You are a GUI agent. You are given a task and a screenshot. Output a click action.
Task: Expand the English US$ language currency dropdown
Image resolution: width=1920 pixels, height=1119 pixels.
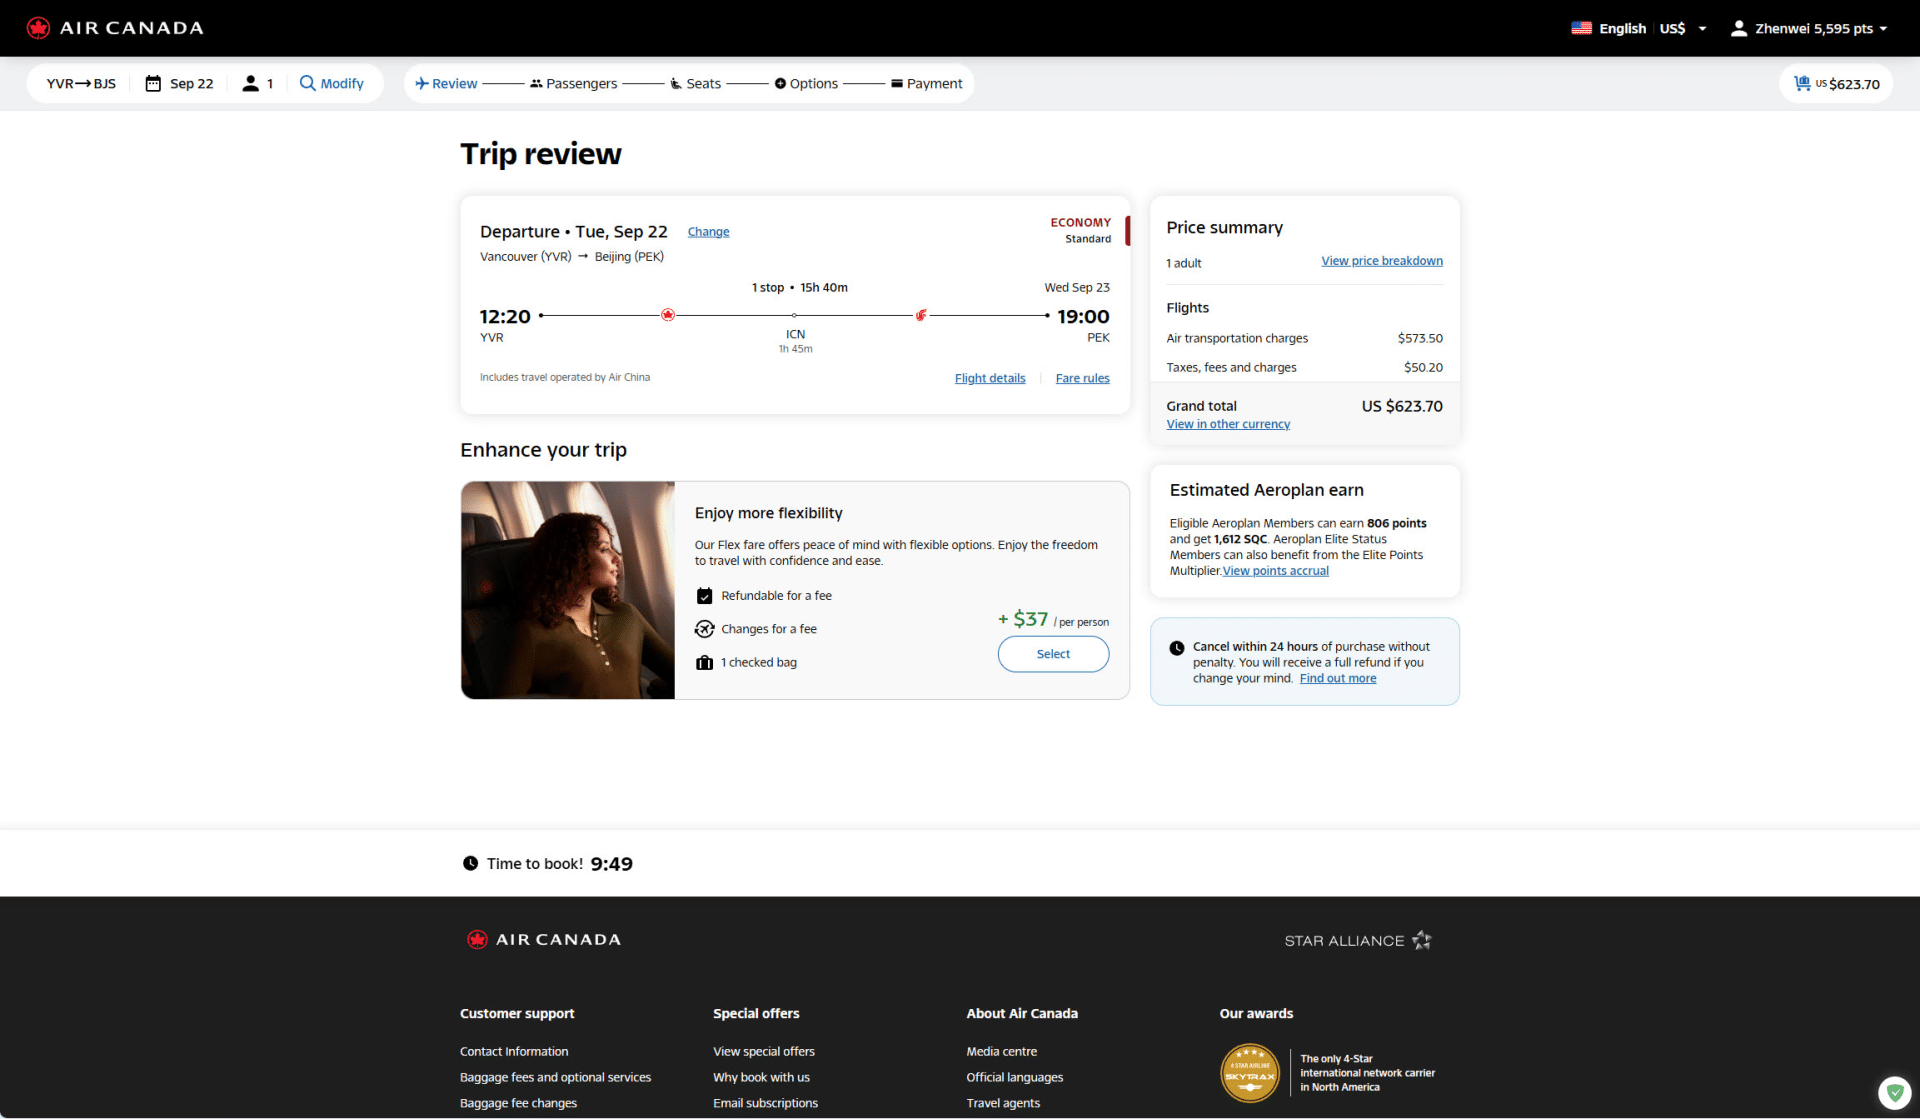pos(1702,29)
